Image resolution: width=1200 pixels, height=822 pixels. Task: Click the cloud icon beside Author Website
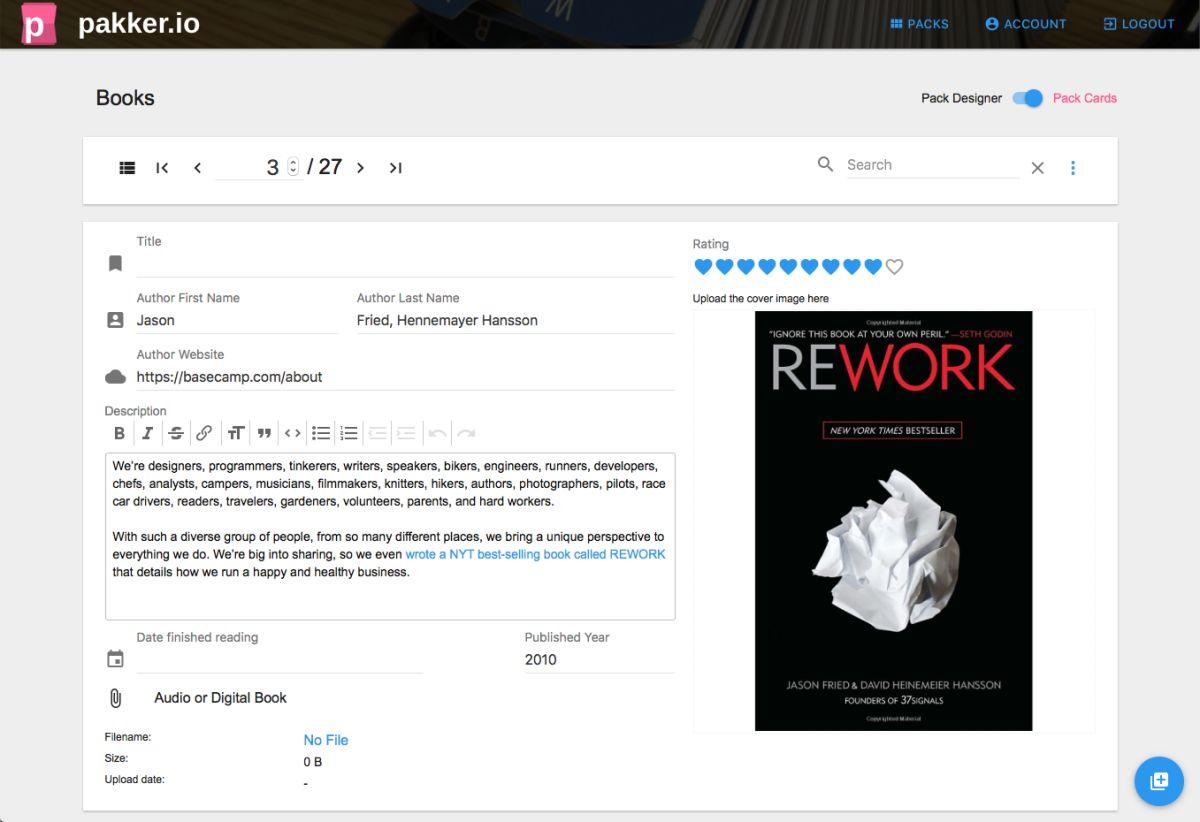coord(115,377)
